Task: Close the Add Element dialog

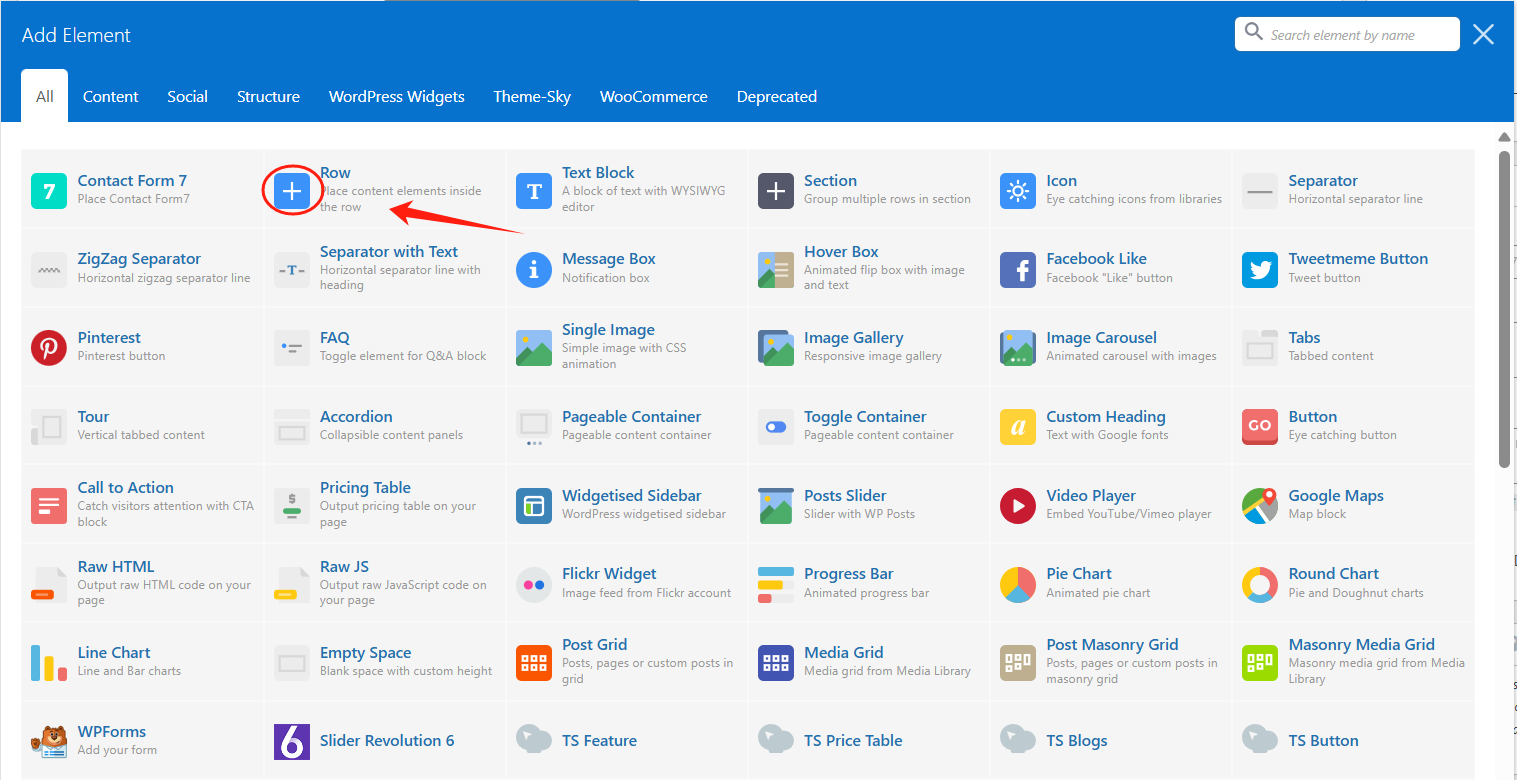Action: (1483, 35)
